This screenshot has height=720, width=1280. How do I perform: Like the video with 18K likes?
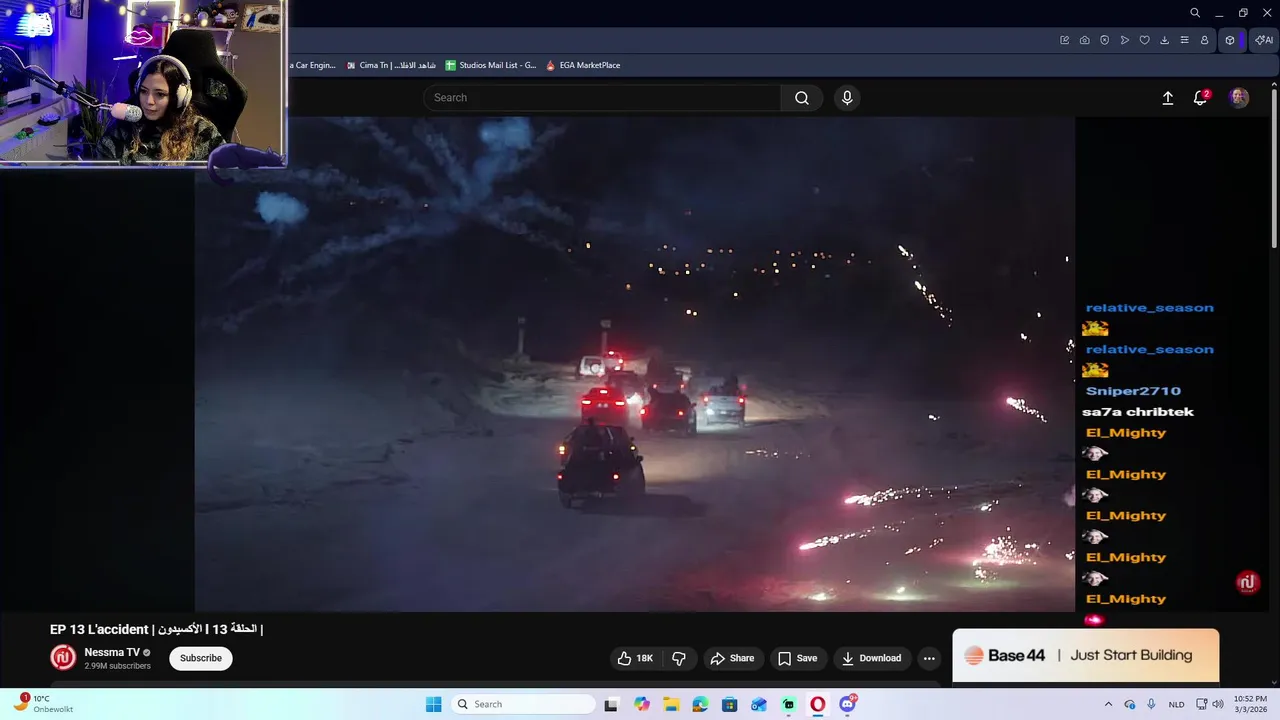click(635, 658)
